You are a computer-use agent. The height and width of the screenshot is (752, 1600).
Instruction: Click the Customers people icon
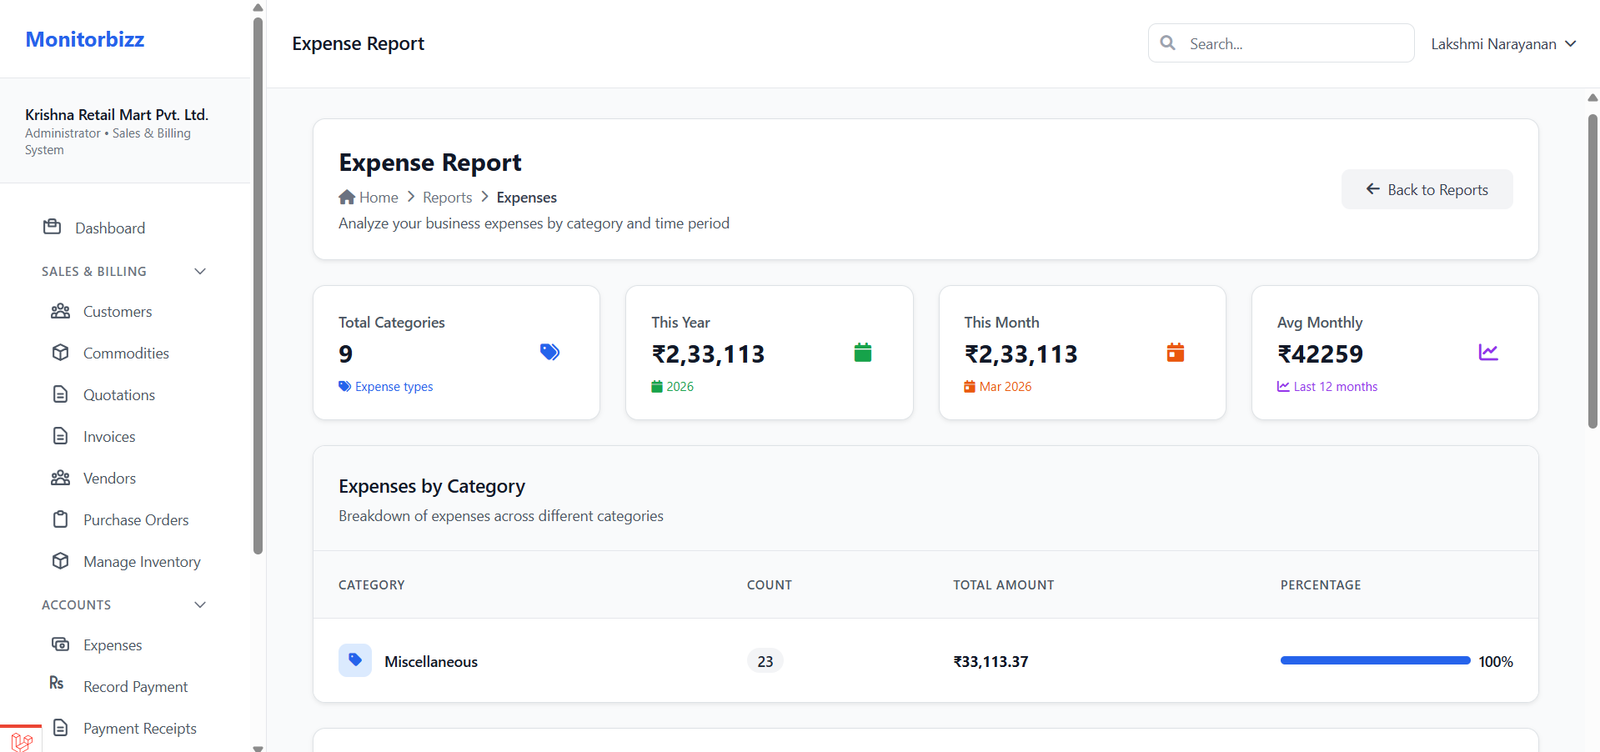tap(60, 311)
